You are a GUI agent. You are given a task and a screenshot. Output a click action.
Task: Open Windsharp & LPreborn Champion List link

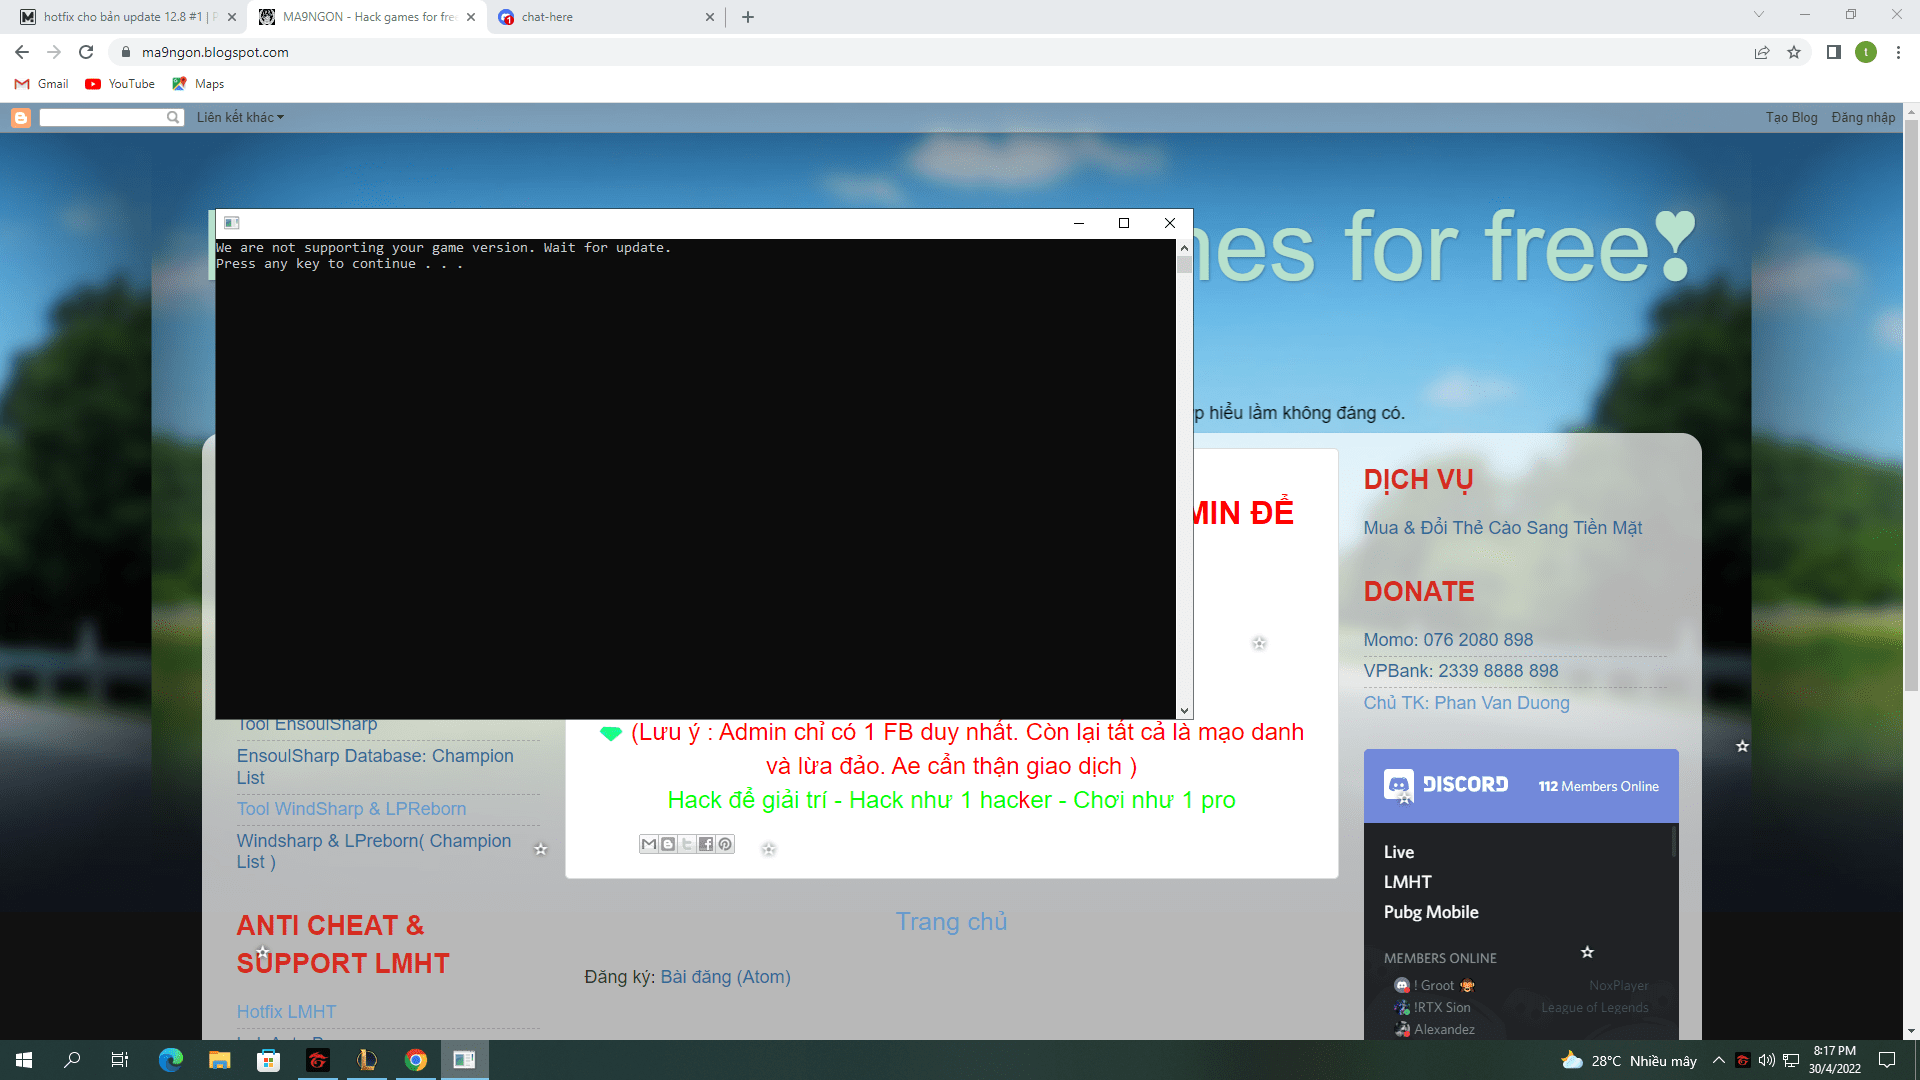click(373, 851)
